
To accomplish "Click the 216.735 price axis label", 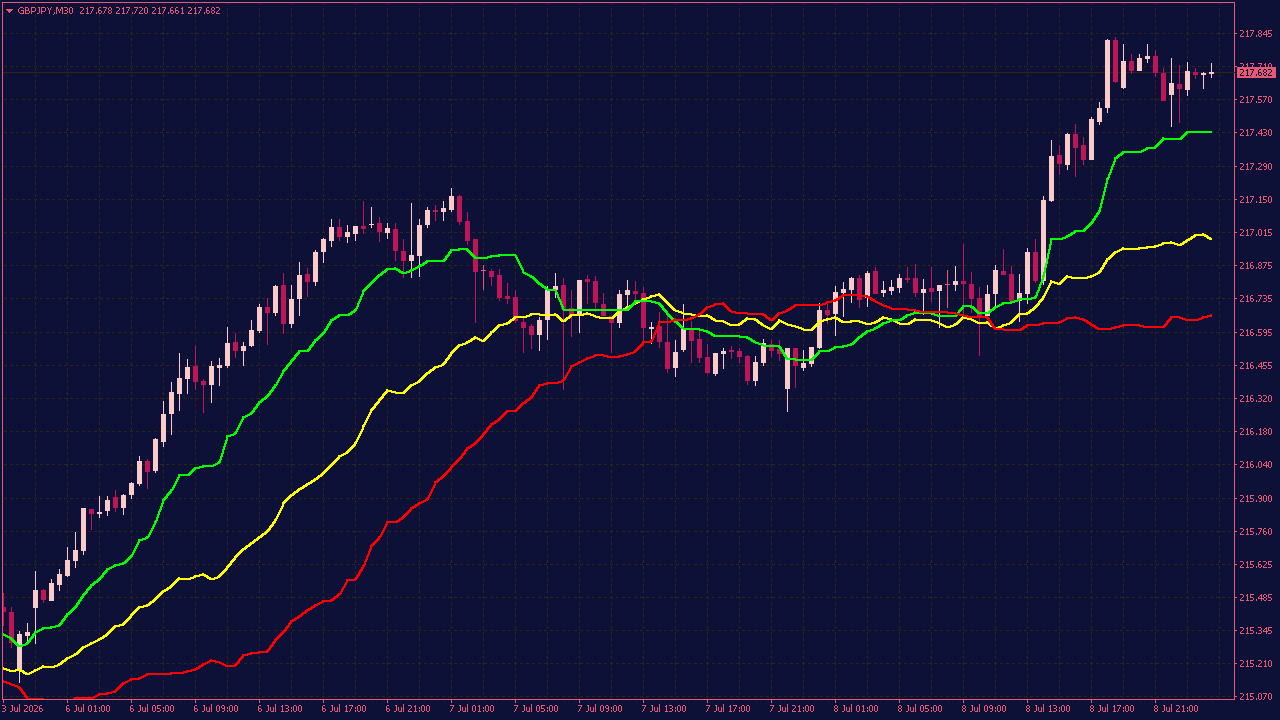I will click(1255, 299).
